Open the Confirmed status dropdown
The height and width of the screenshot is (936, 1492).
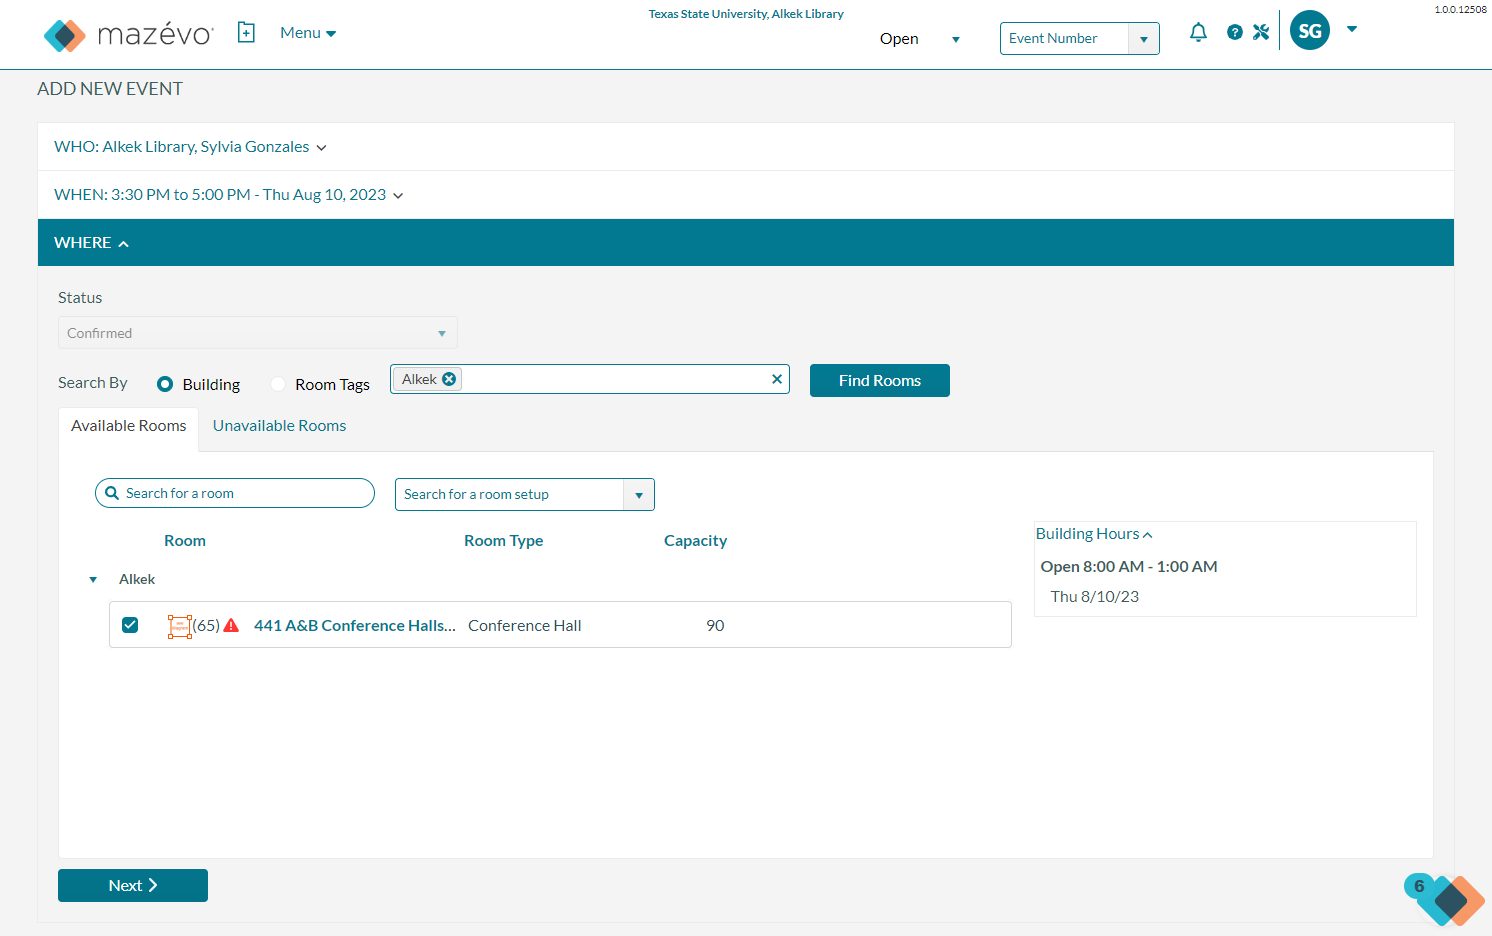coord(258,333)
